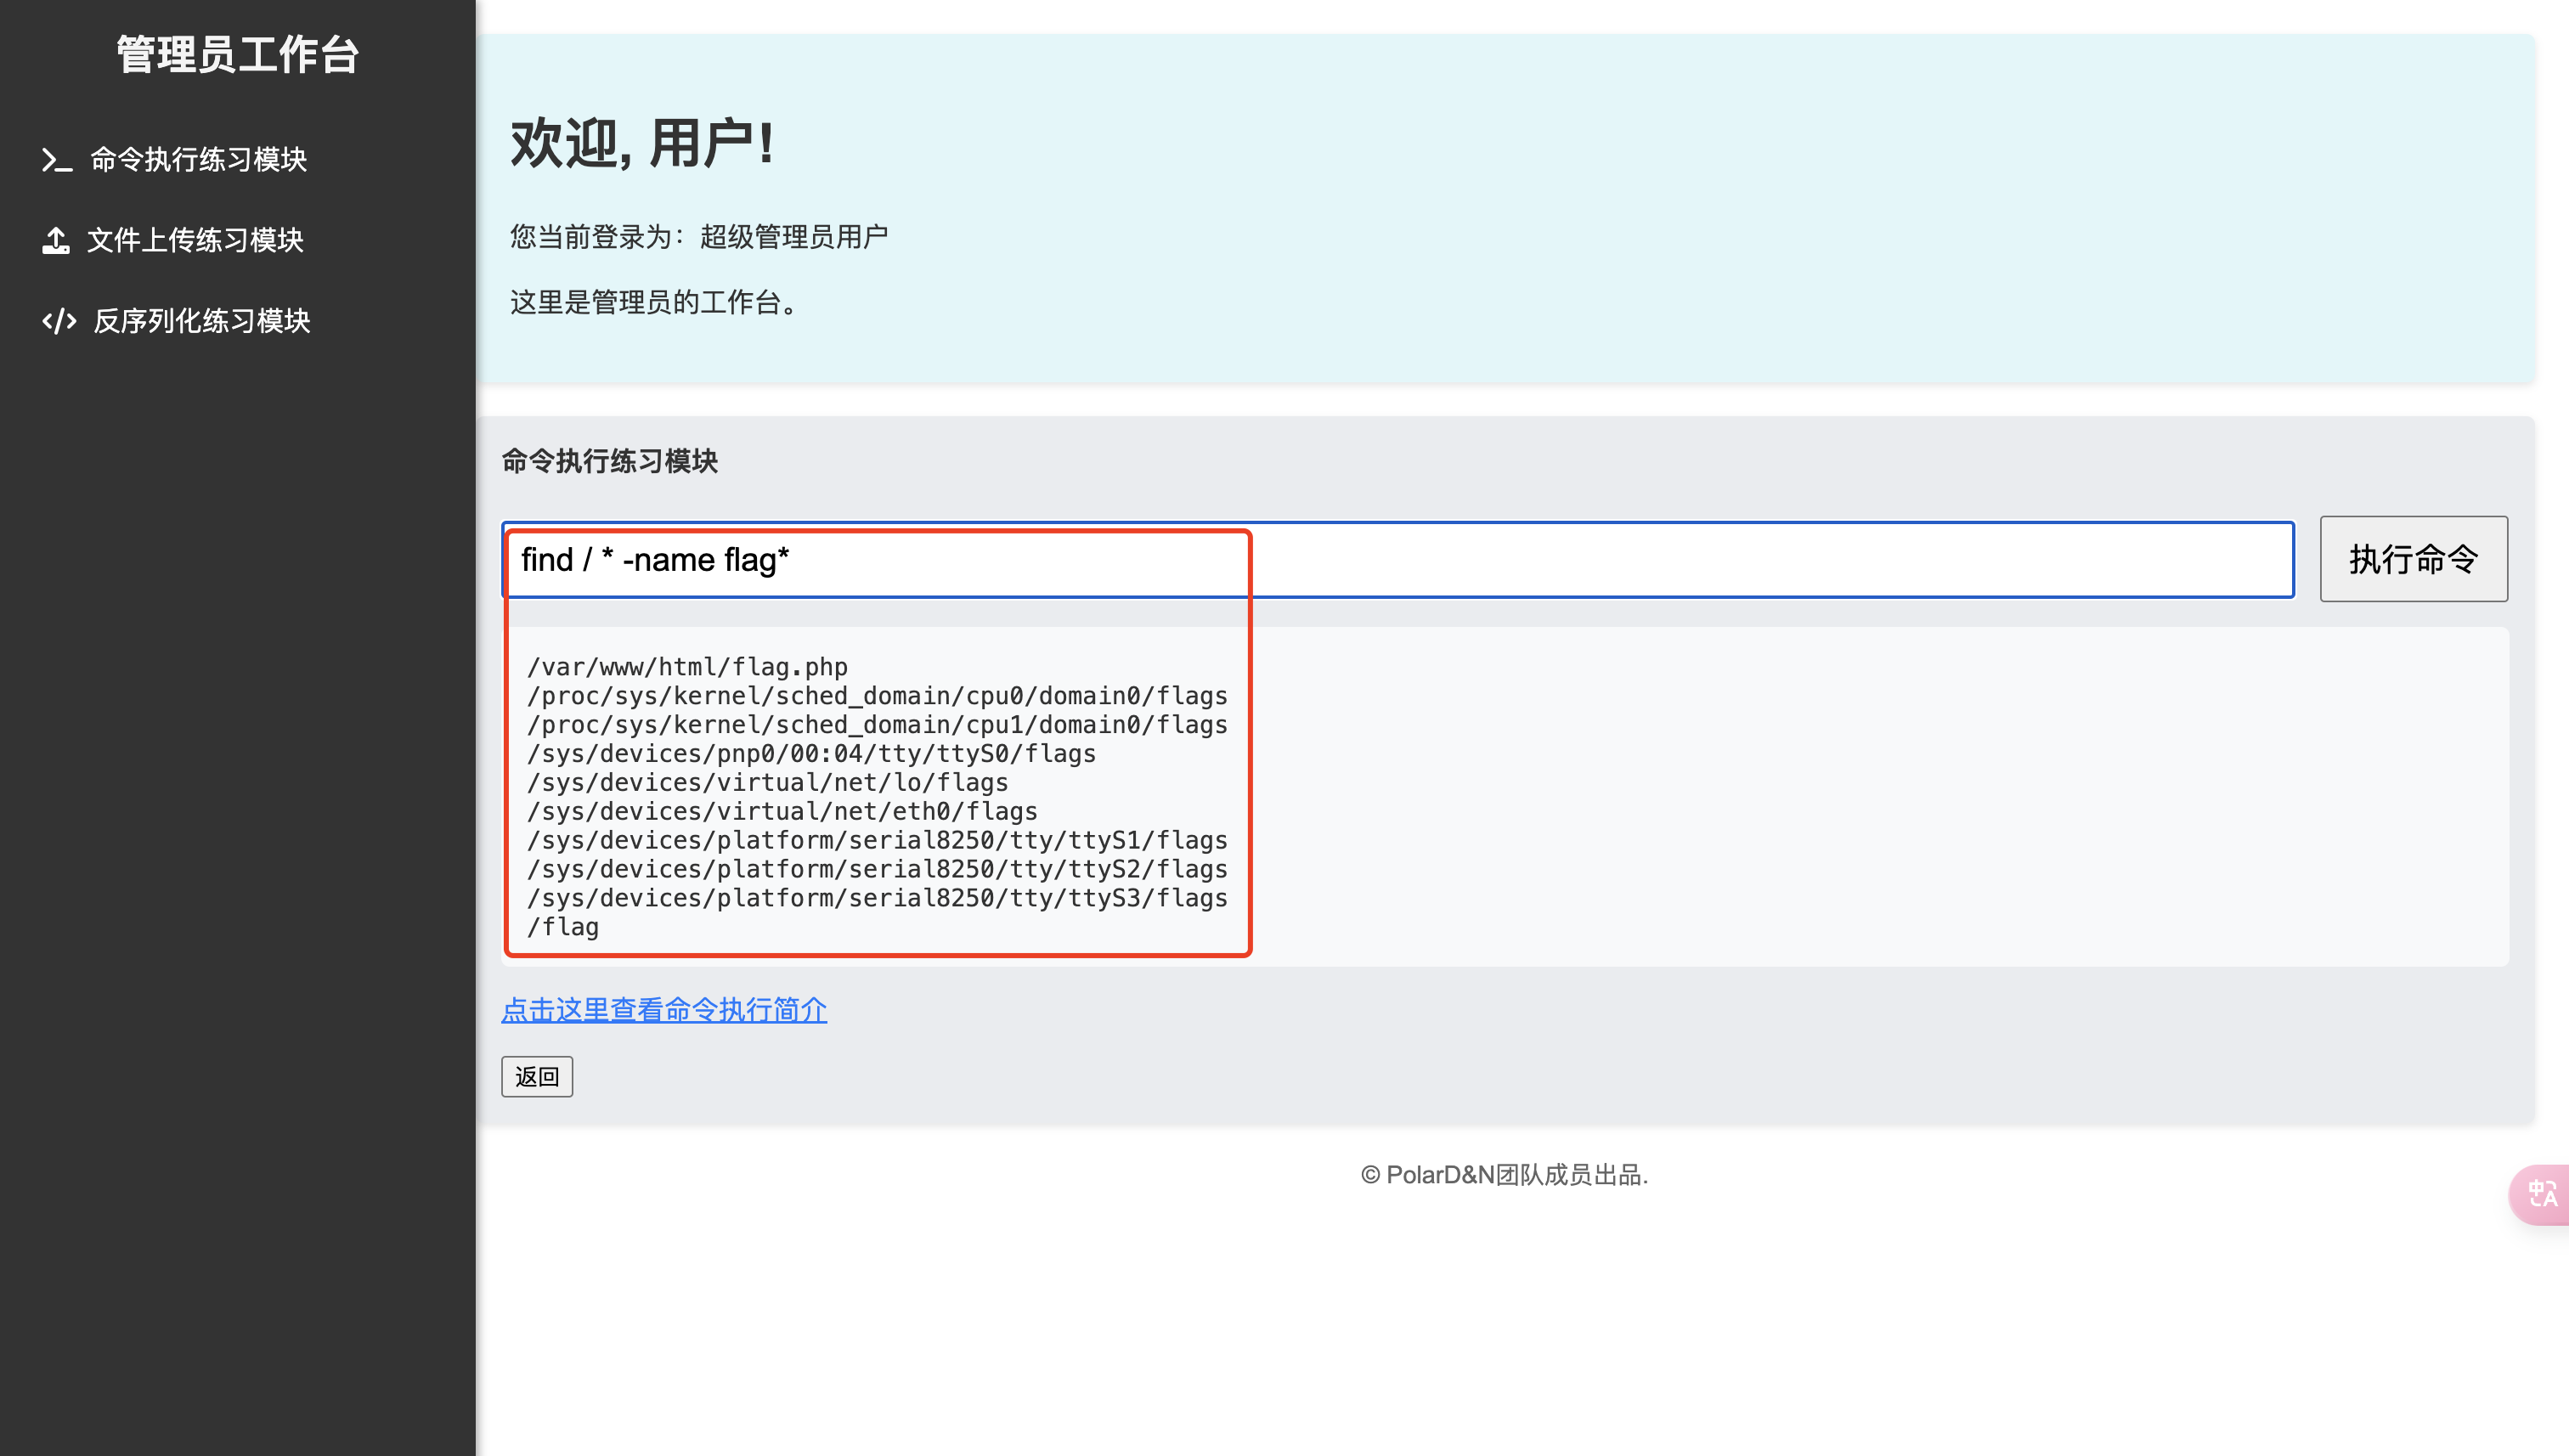Open 命令执行练习模块 sidebar menu item
The image size is (2569, 1456).
pos(198,160)
